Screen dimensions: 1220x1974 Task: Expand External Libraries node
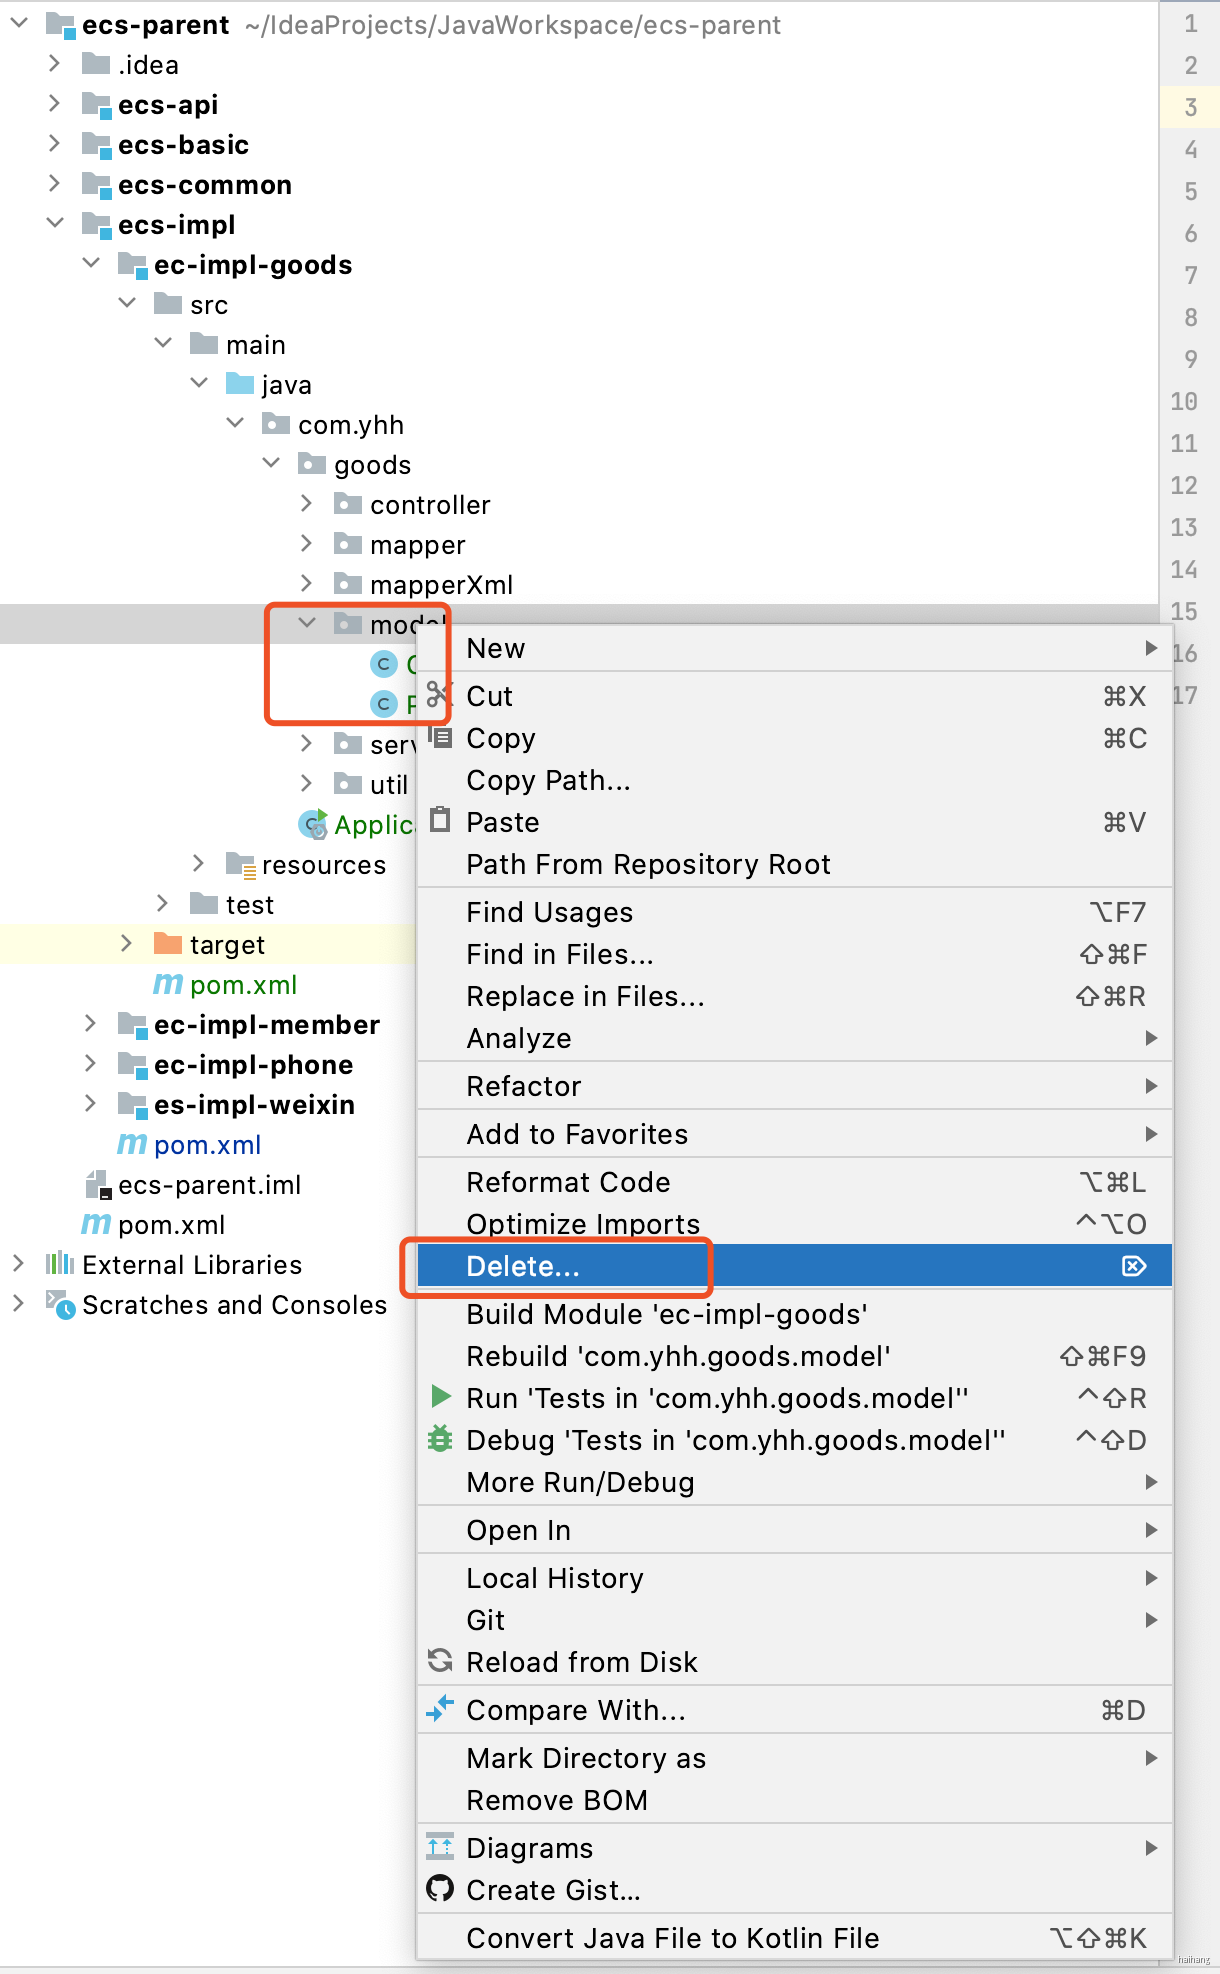tap(18, 1264)
